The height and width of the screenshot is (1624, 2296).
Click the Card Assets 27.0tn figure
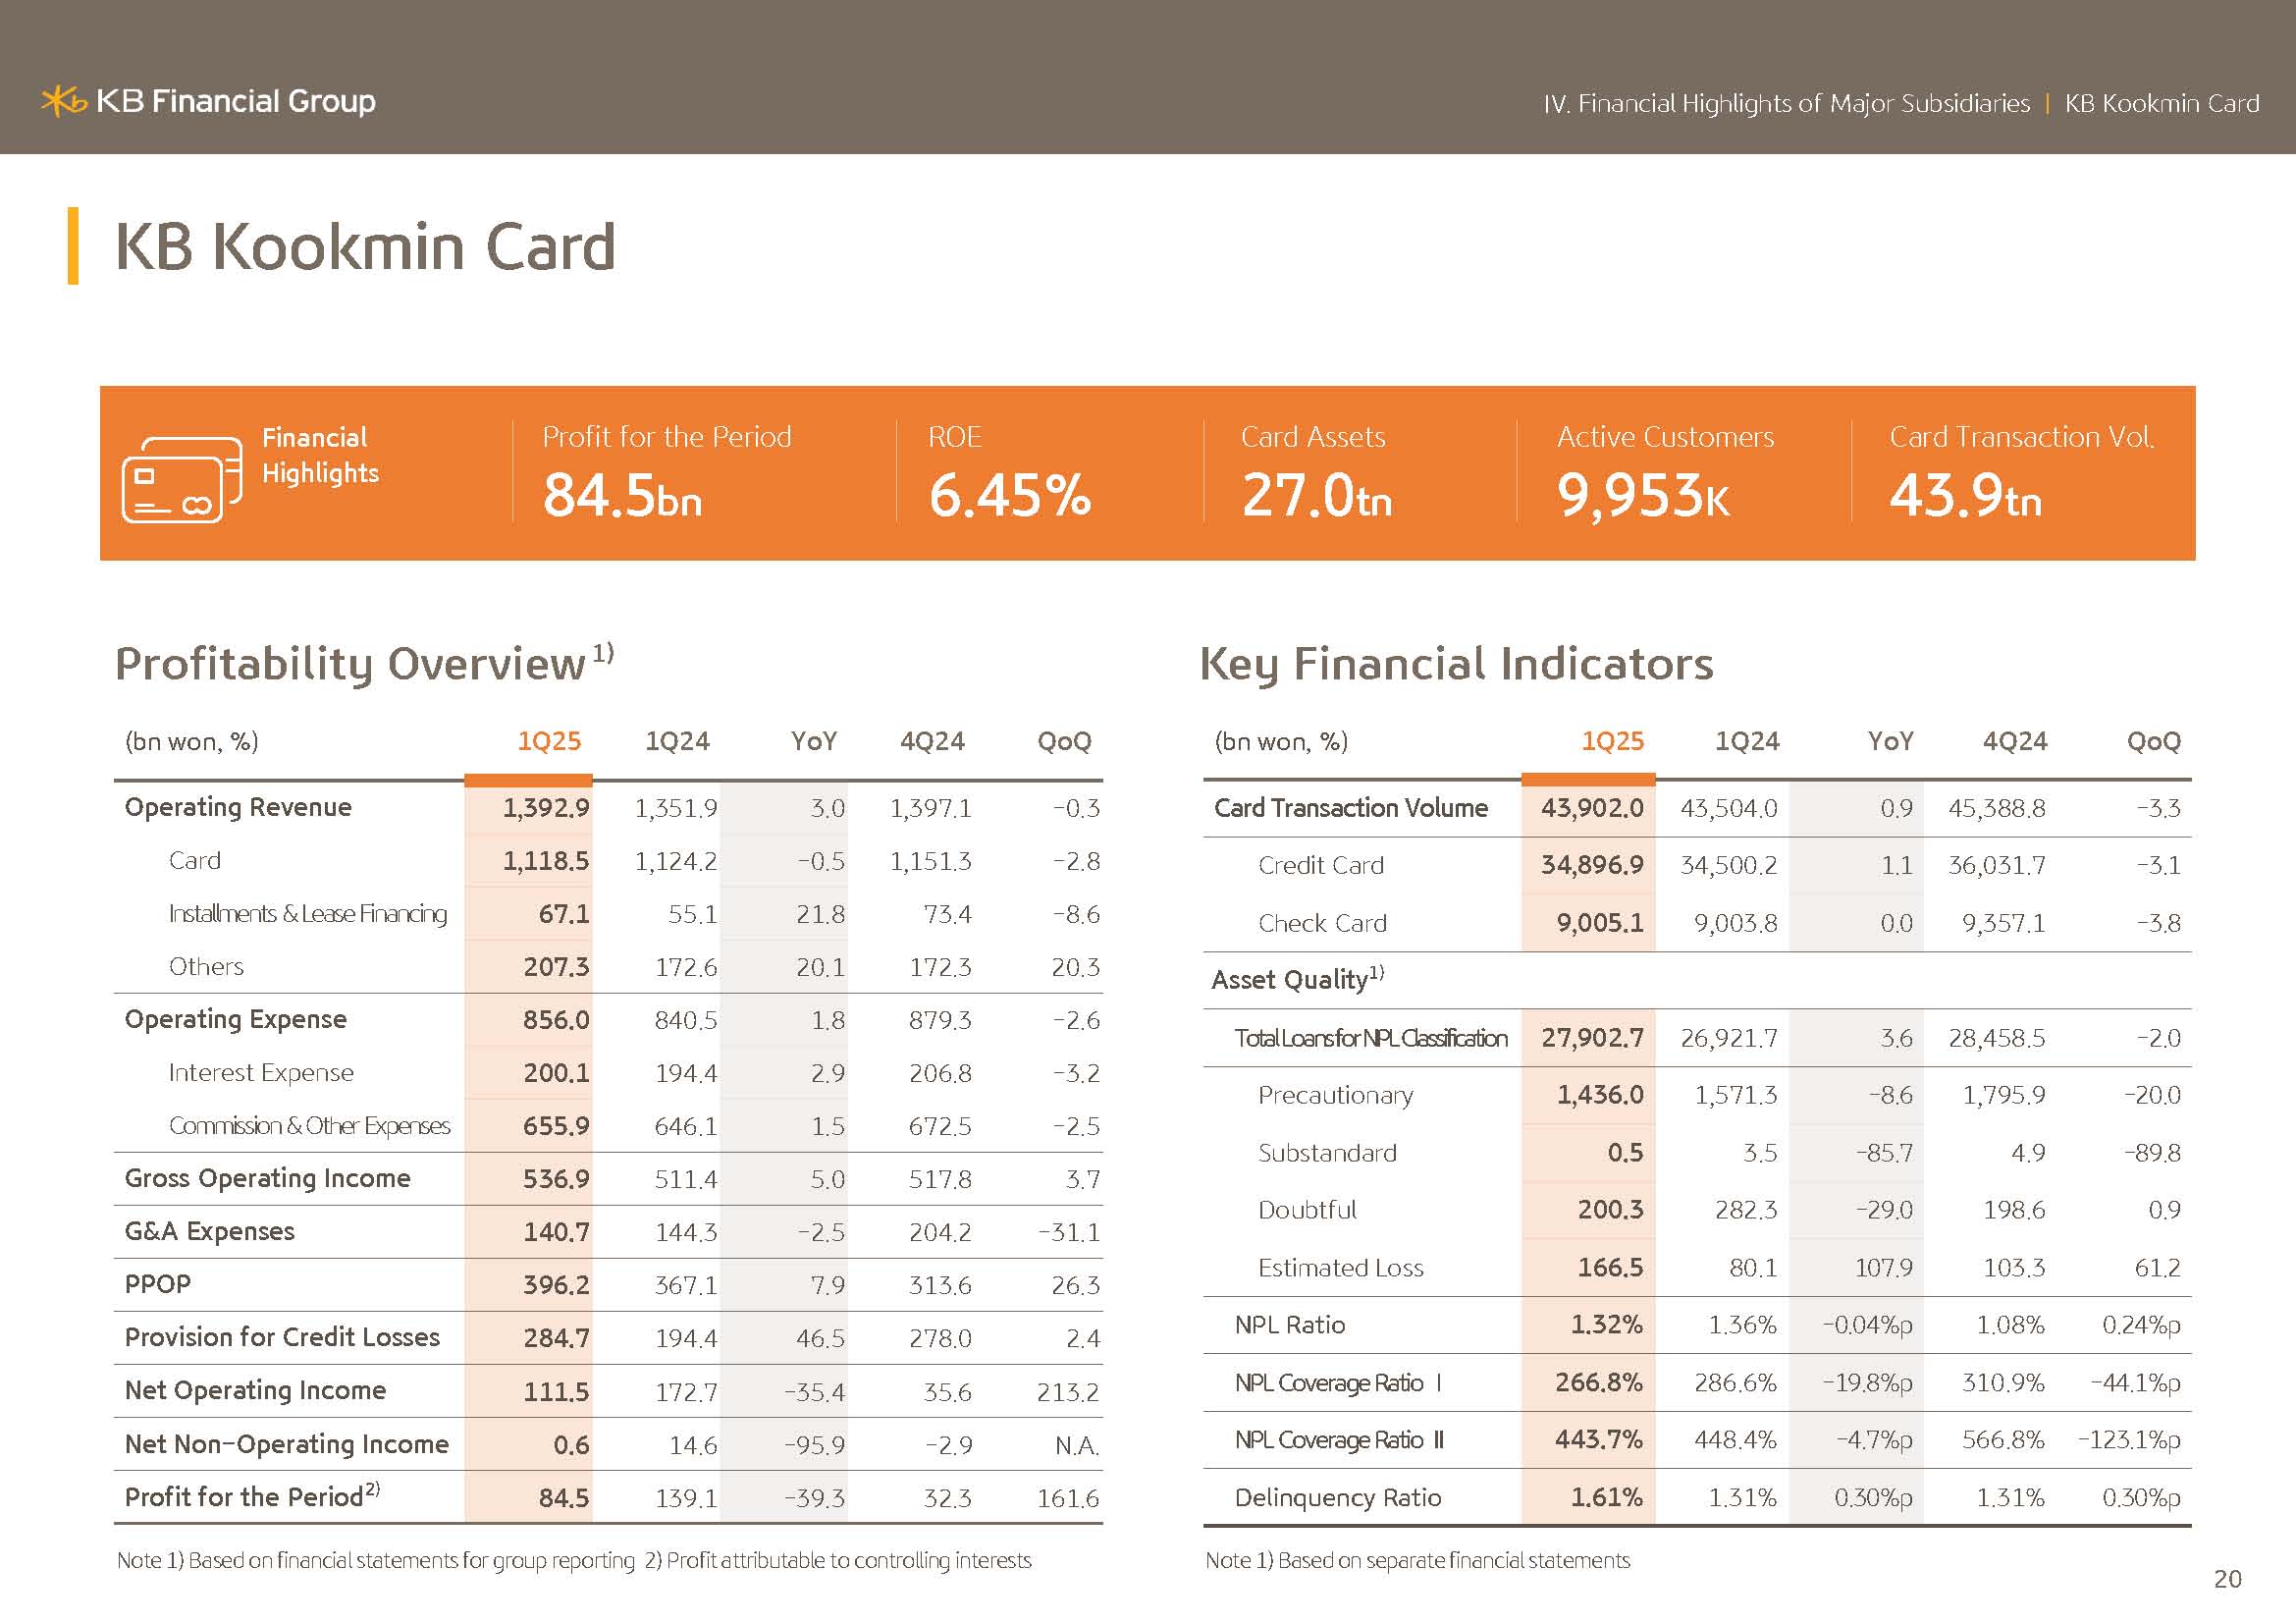click(1316, 496)
